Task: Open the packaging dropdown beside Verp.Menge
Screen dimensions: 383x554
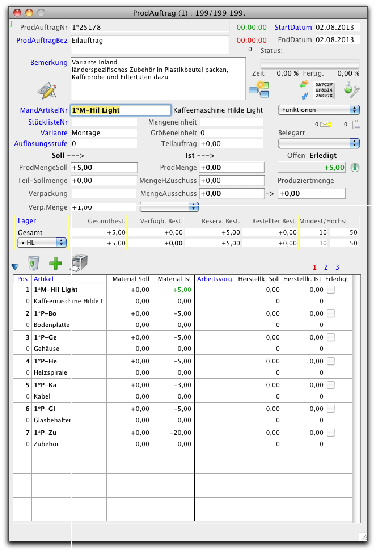Action: [x=170, y=207]
